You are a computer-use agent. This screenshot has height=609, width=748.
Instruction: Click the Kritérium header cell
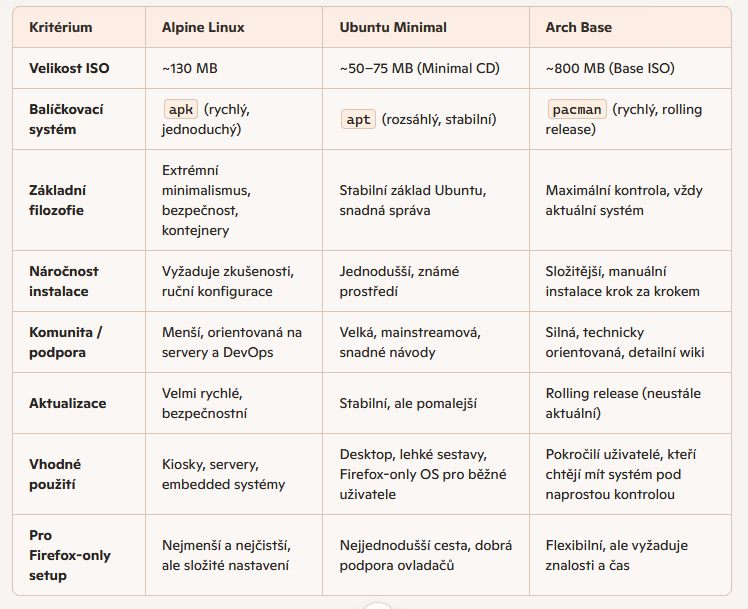tap(62, 27)
